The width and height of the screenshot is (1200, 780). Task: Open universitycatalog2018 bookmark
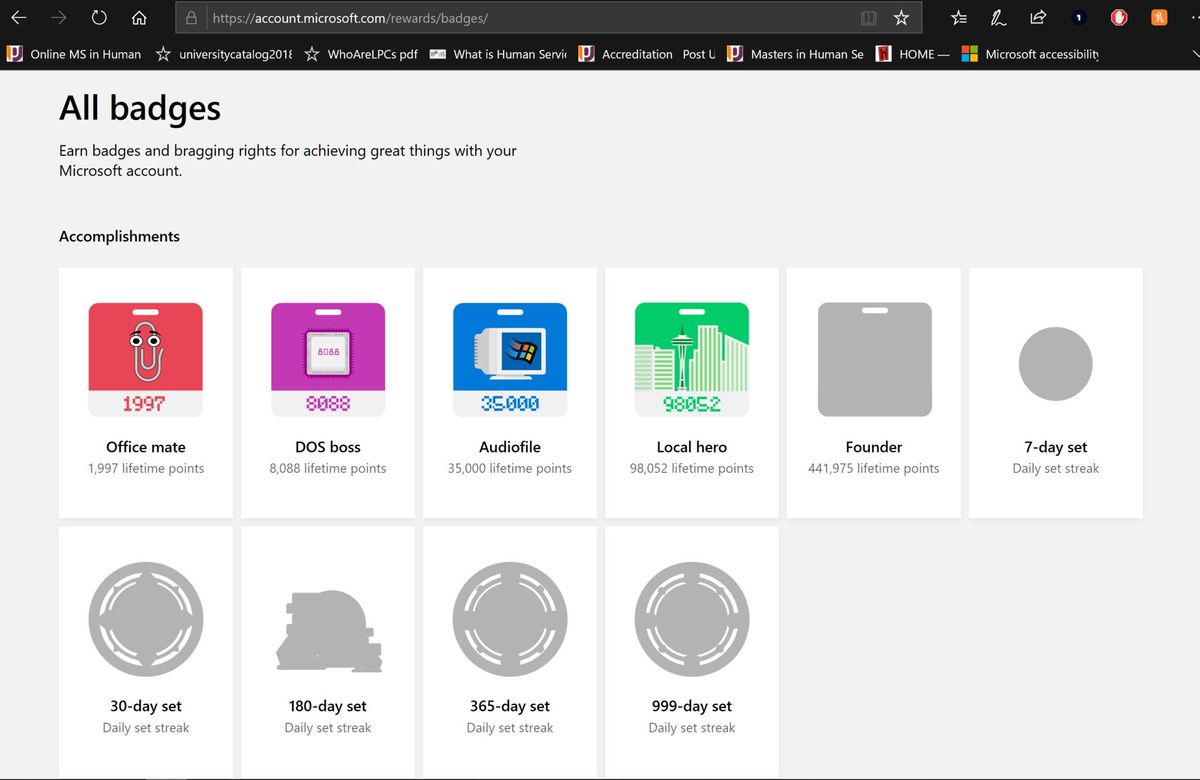point(223,54)
